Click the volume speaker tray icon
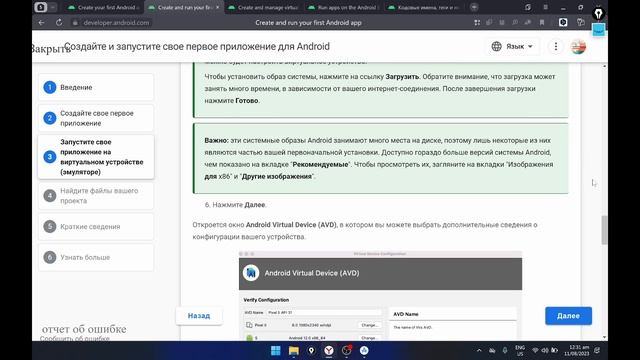 click(544, 350)
